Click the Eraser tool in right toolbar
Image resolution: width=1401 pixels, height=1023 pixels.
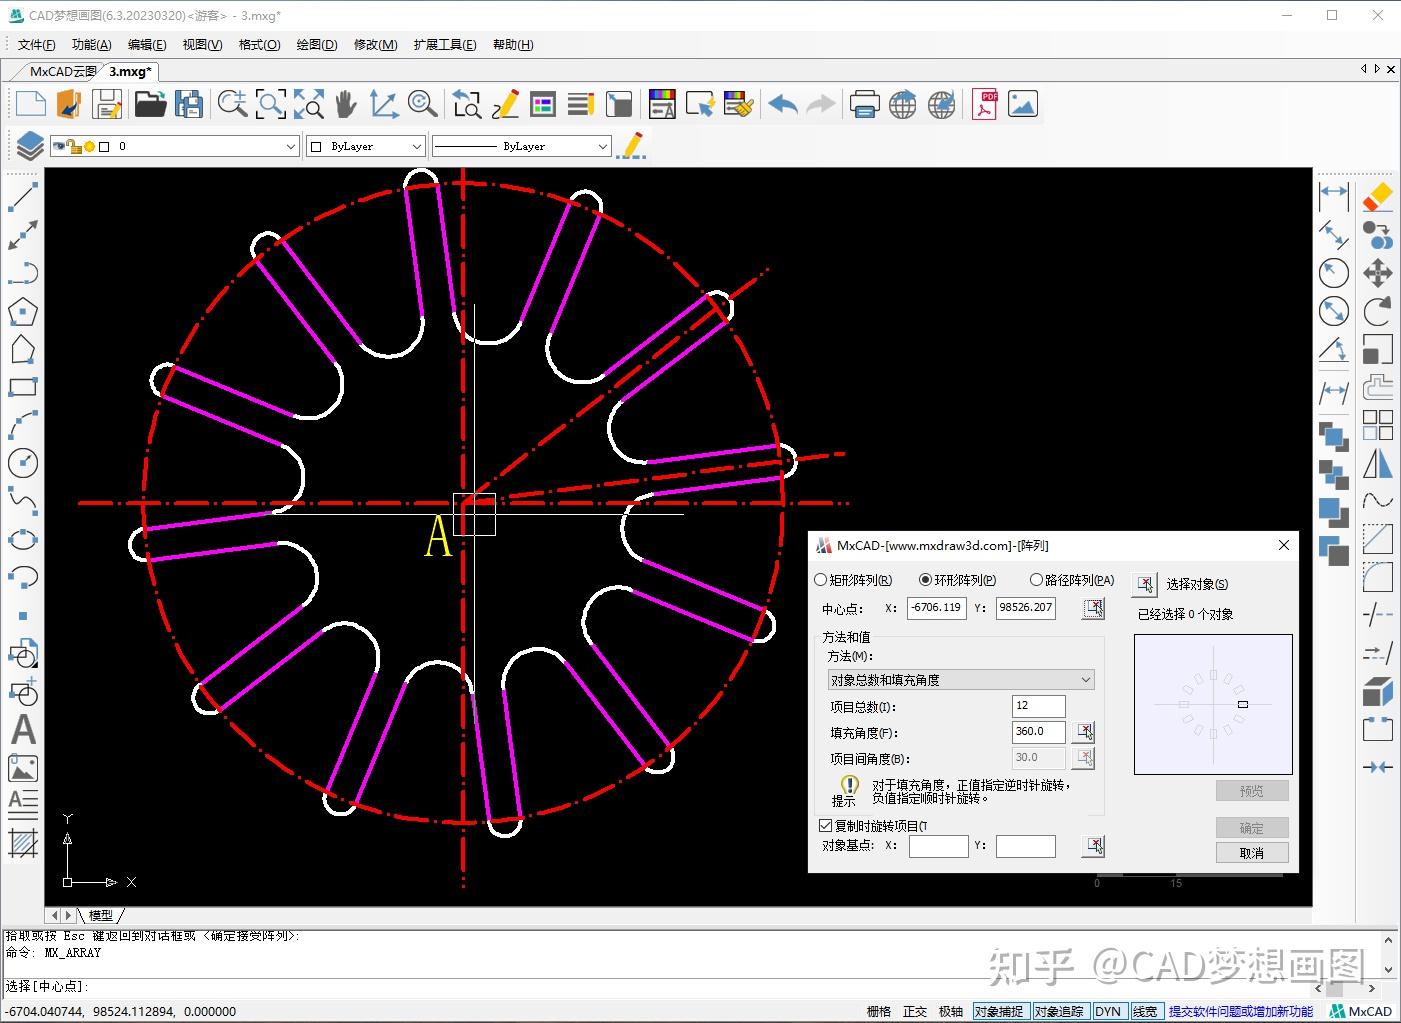click(x=1377, y=196)
